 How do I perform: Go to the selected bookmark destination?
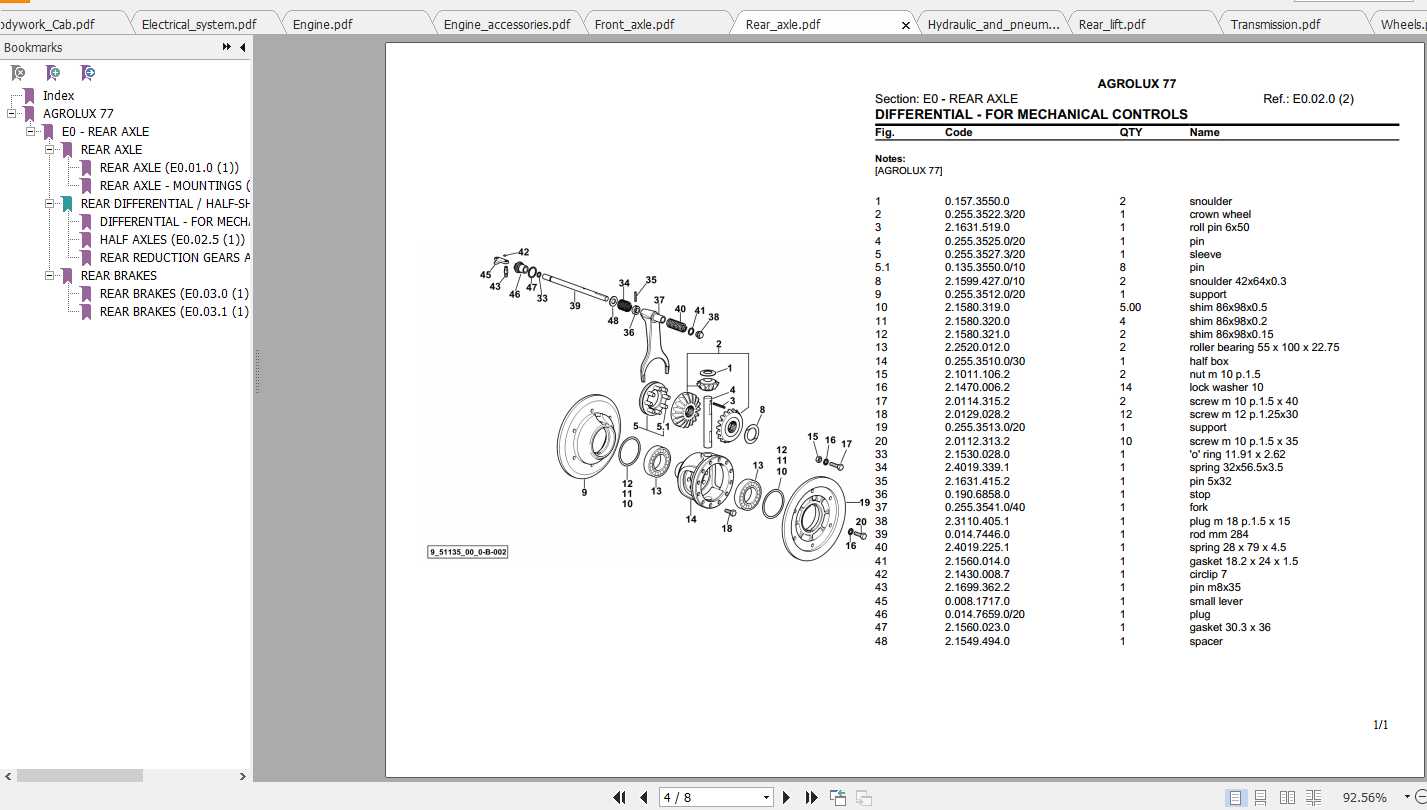pyautogui.click(x=88, y=72)
